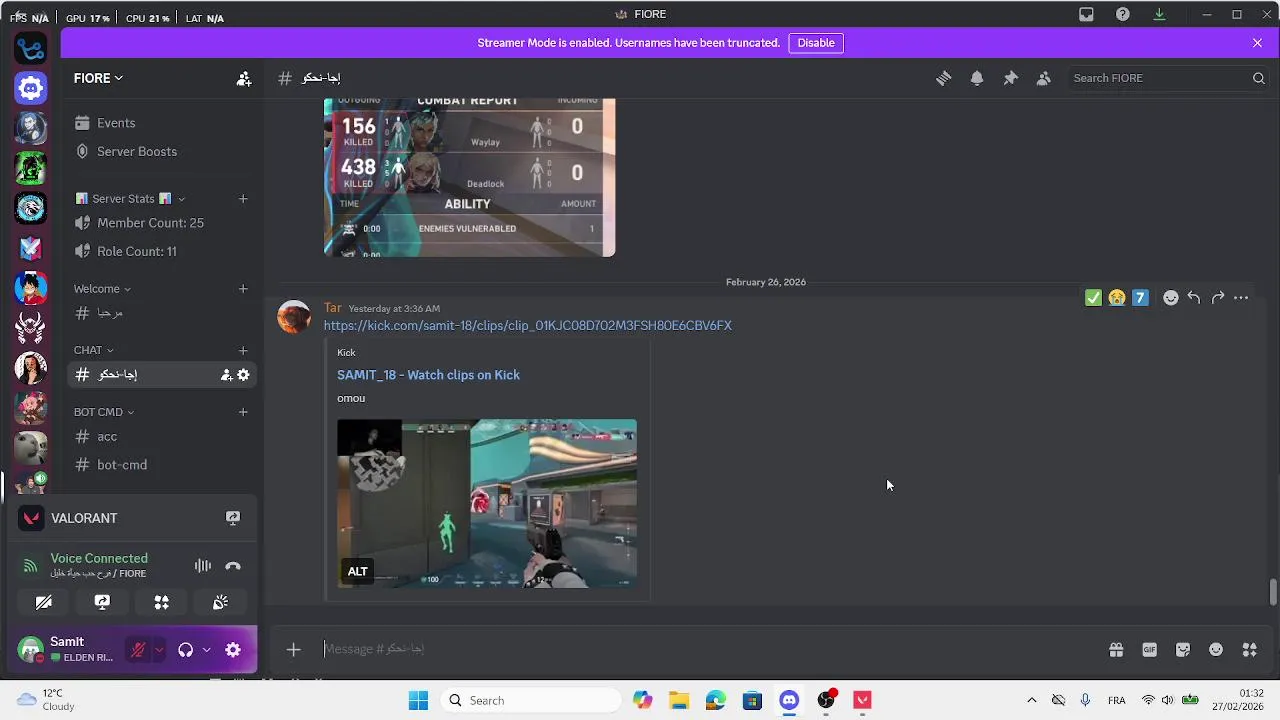The height and width of the screenshot is (720, 1280).
Task: Show ALT text on clip thumbnail
Action: (357, 572)
